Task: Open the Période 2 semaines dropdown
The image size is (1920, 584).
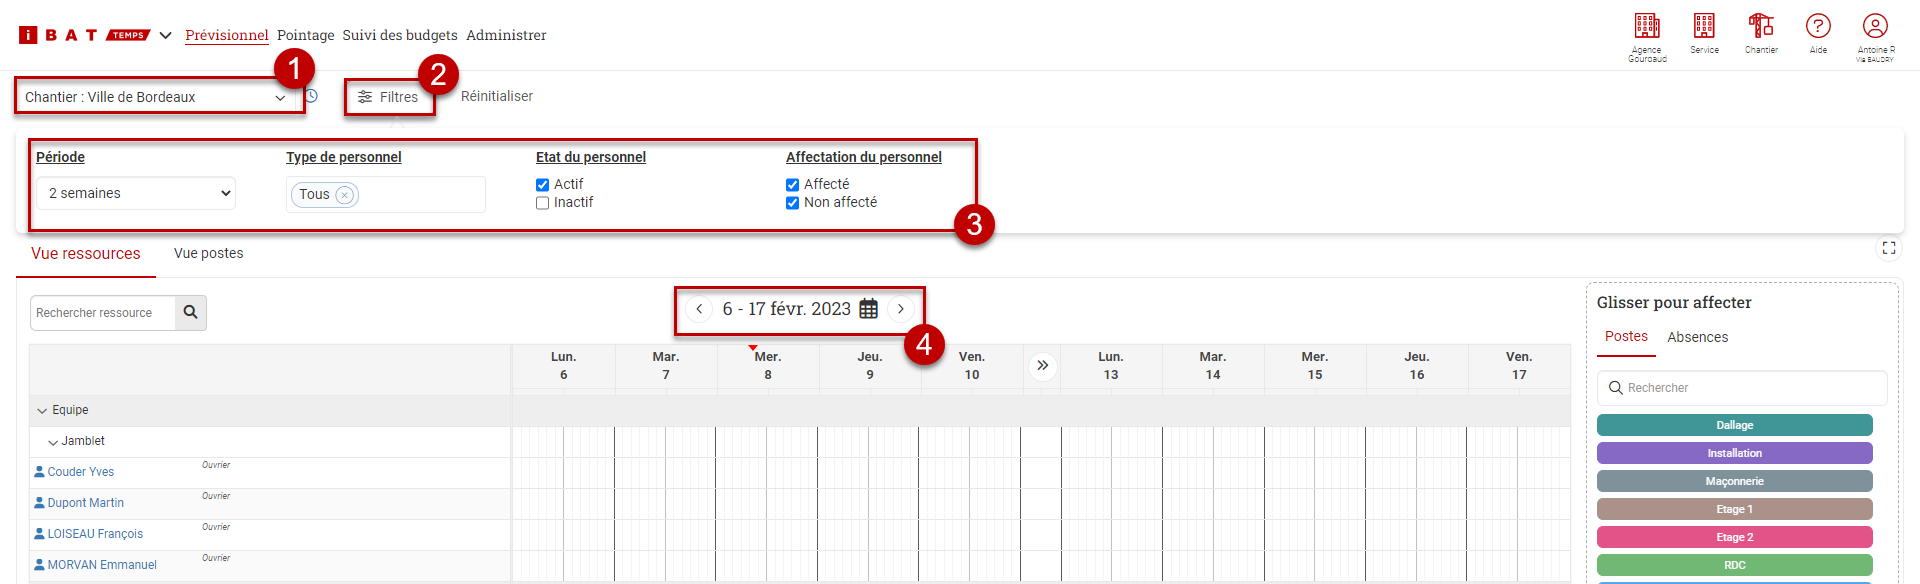Action: point(136,193)
